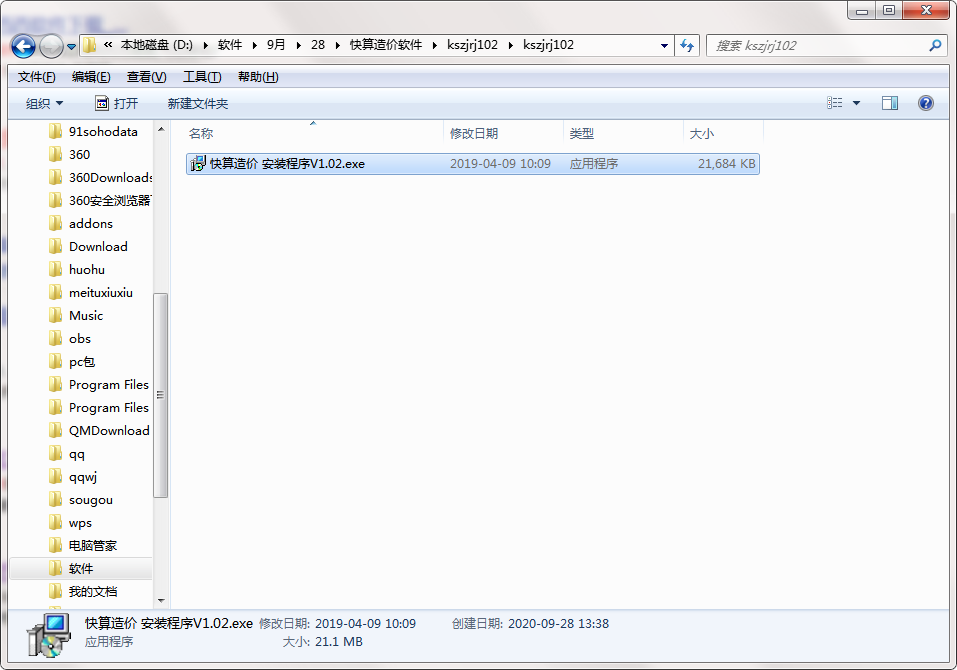Expand arrow after 本地磁盘 (D:) breadcrumb
The width and height of the screenshot is (957, 670).
[x=206, y=45]
